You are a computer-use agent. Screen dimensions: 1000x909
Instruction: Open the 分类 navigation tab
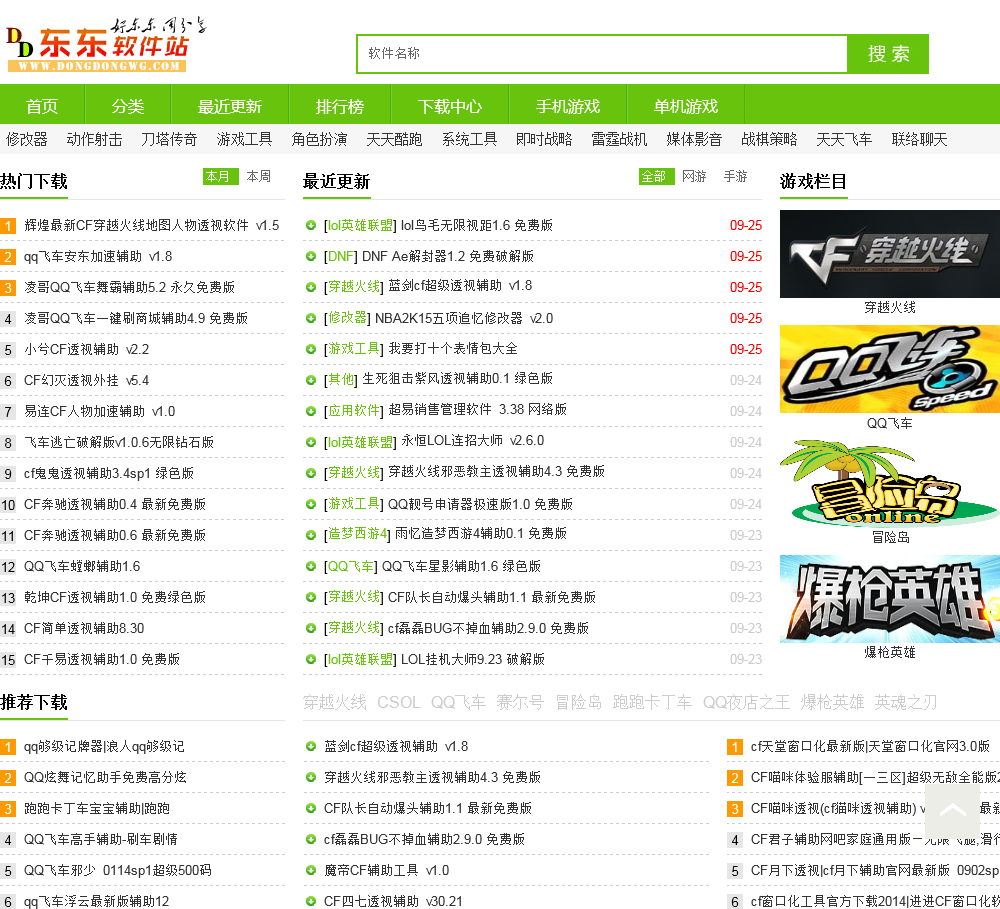click(128, 106)
